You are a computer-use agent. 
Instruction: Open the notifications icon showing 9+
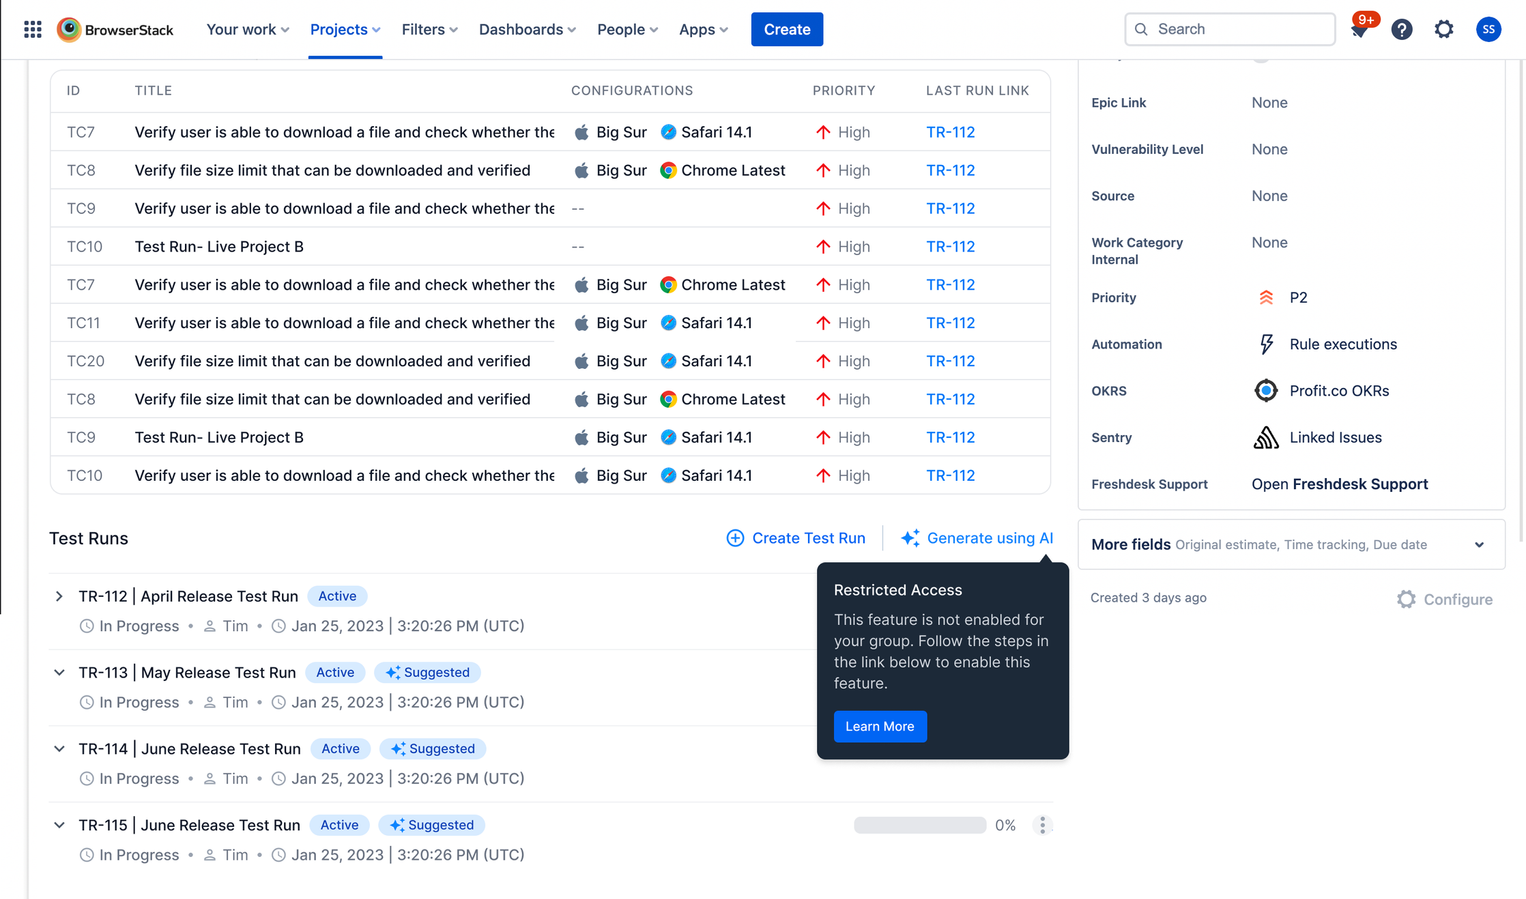coord(1360,29)
